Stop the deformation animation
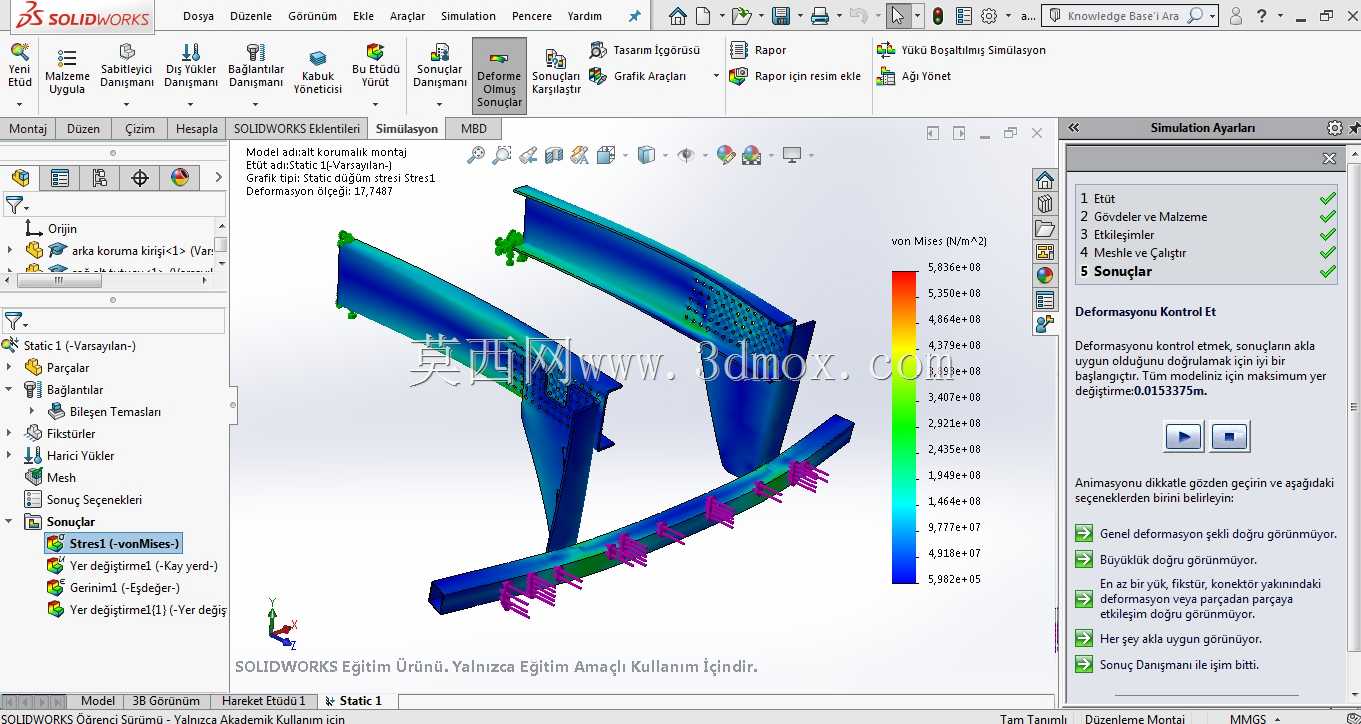 pos(1230,437)
